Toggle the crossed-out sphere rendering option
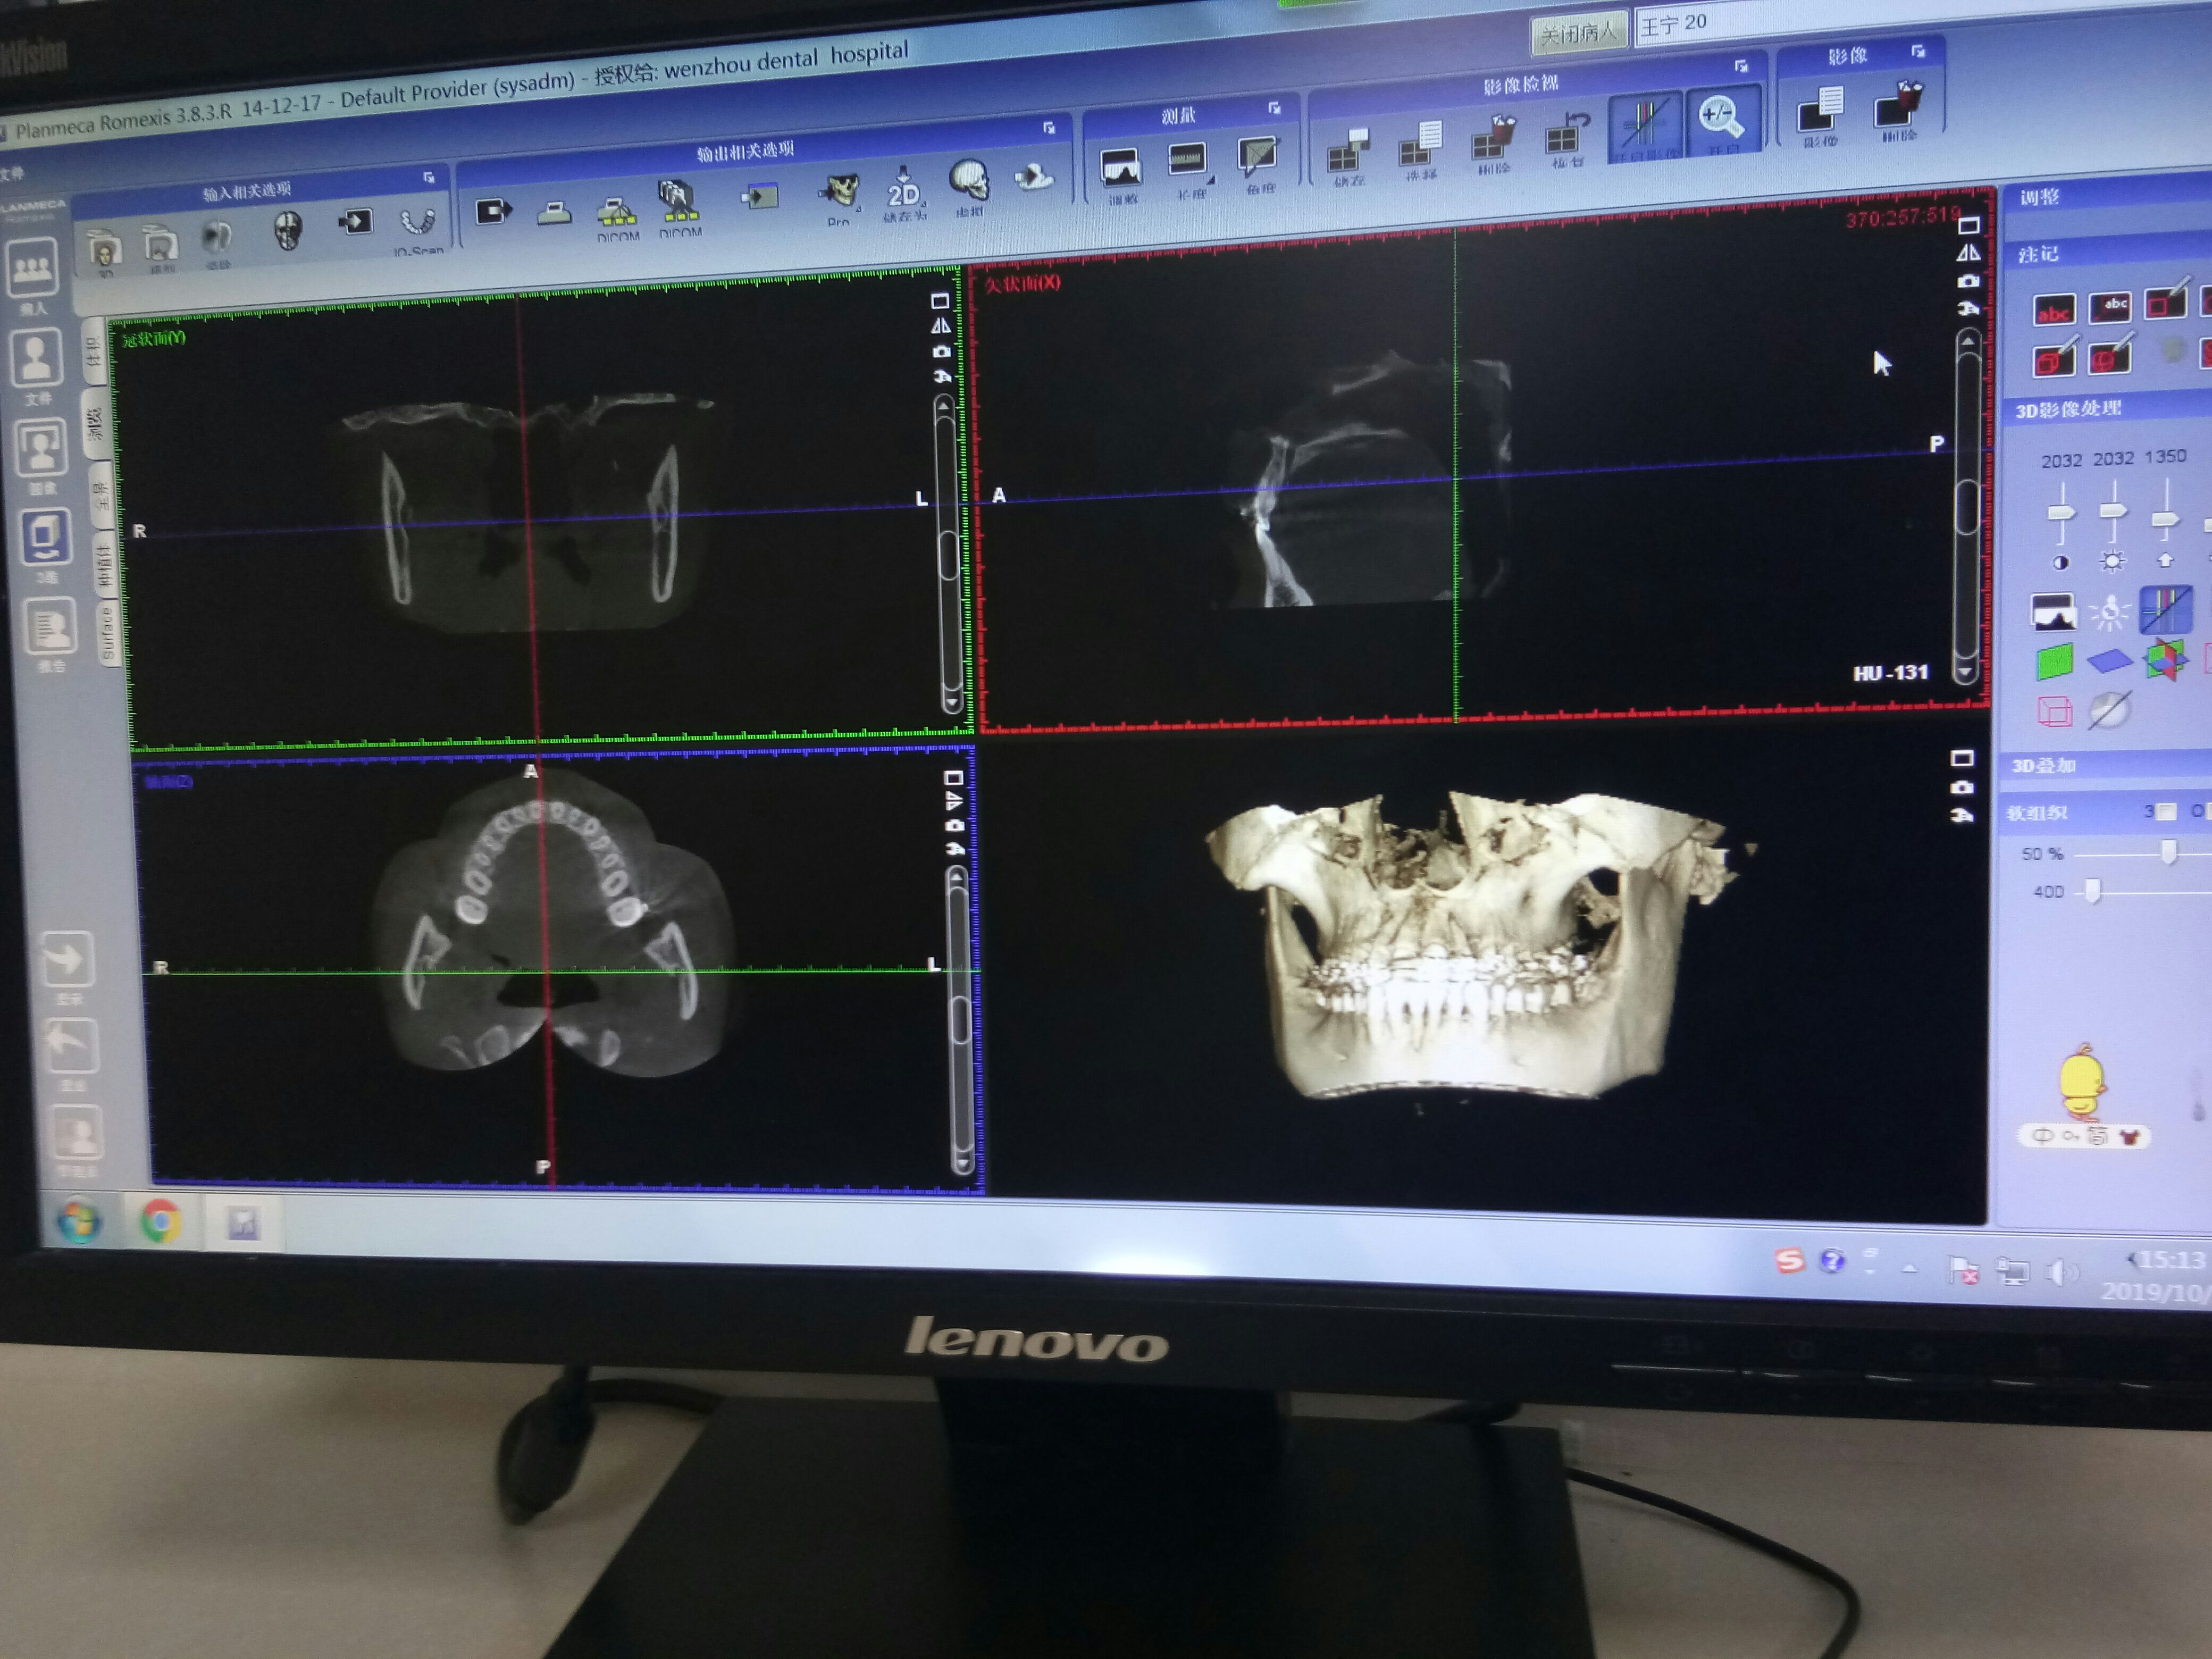Image resolution: width=2212 pixels, height=1659 pixels. click(2109, 710)
